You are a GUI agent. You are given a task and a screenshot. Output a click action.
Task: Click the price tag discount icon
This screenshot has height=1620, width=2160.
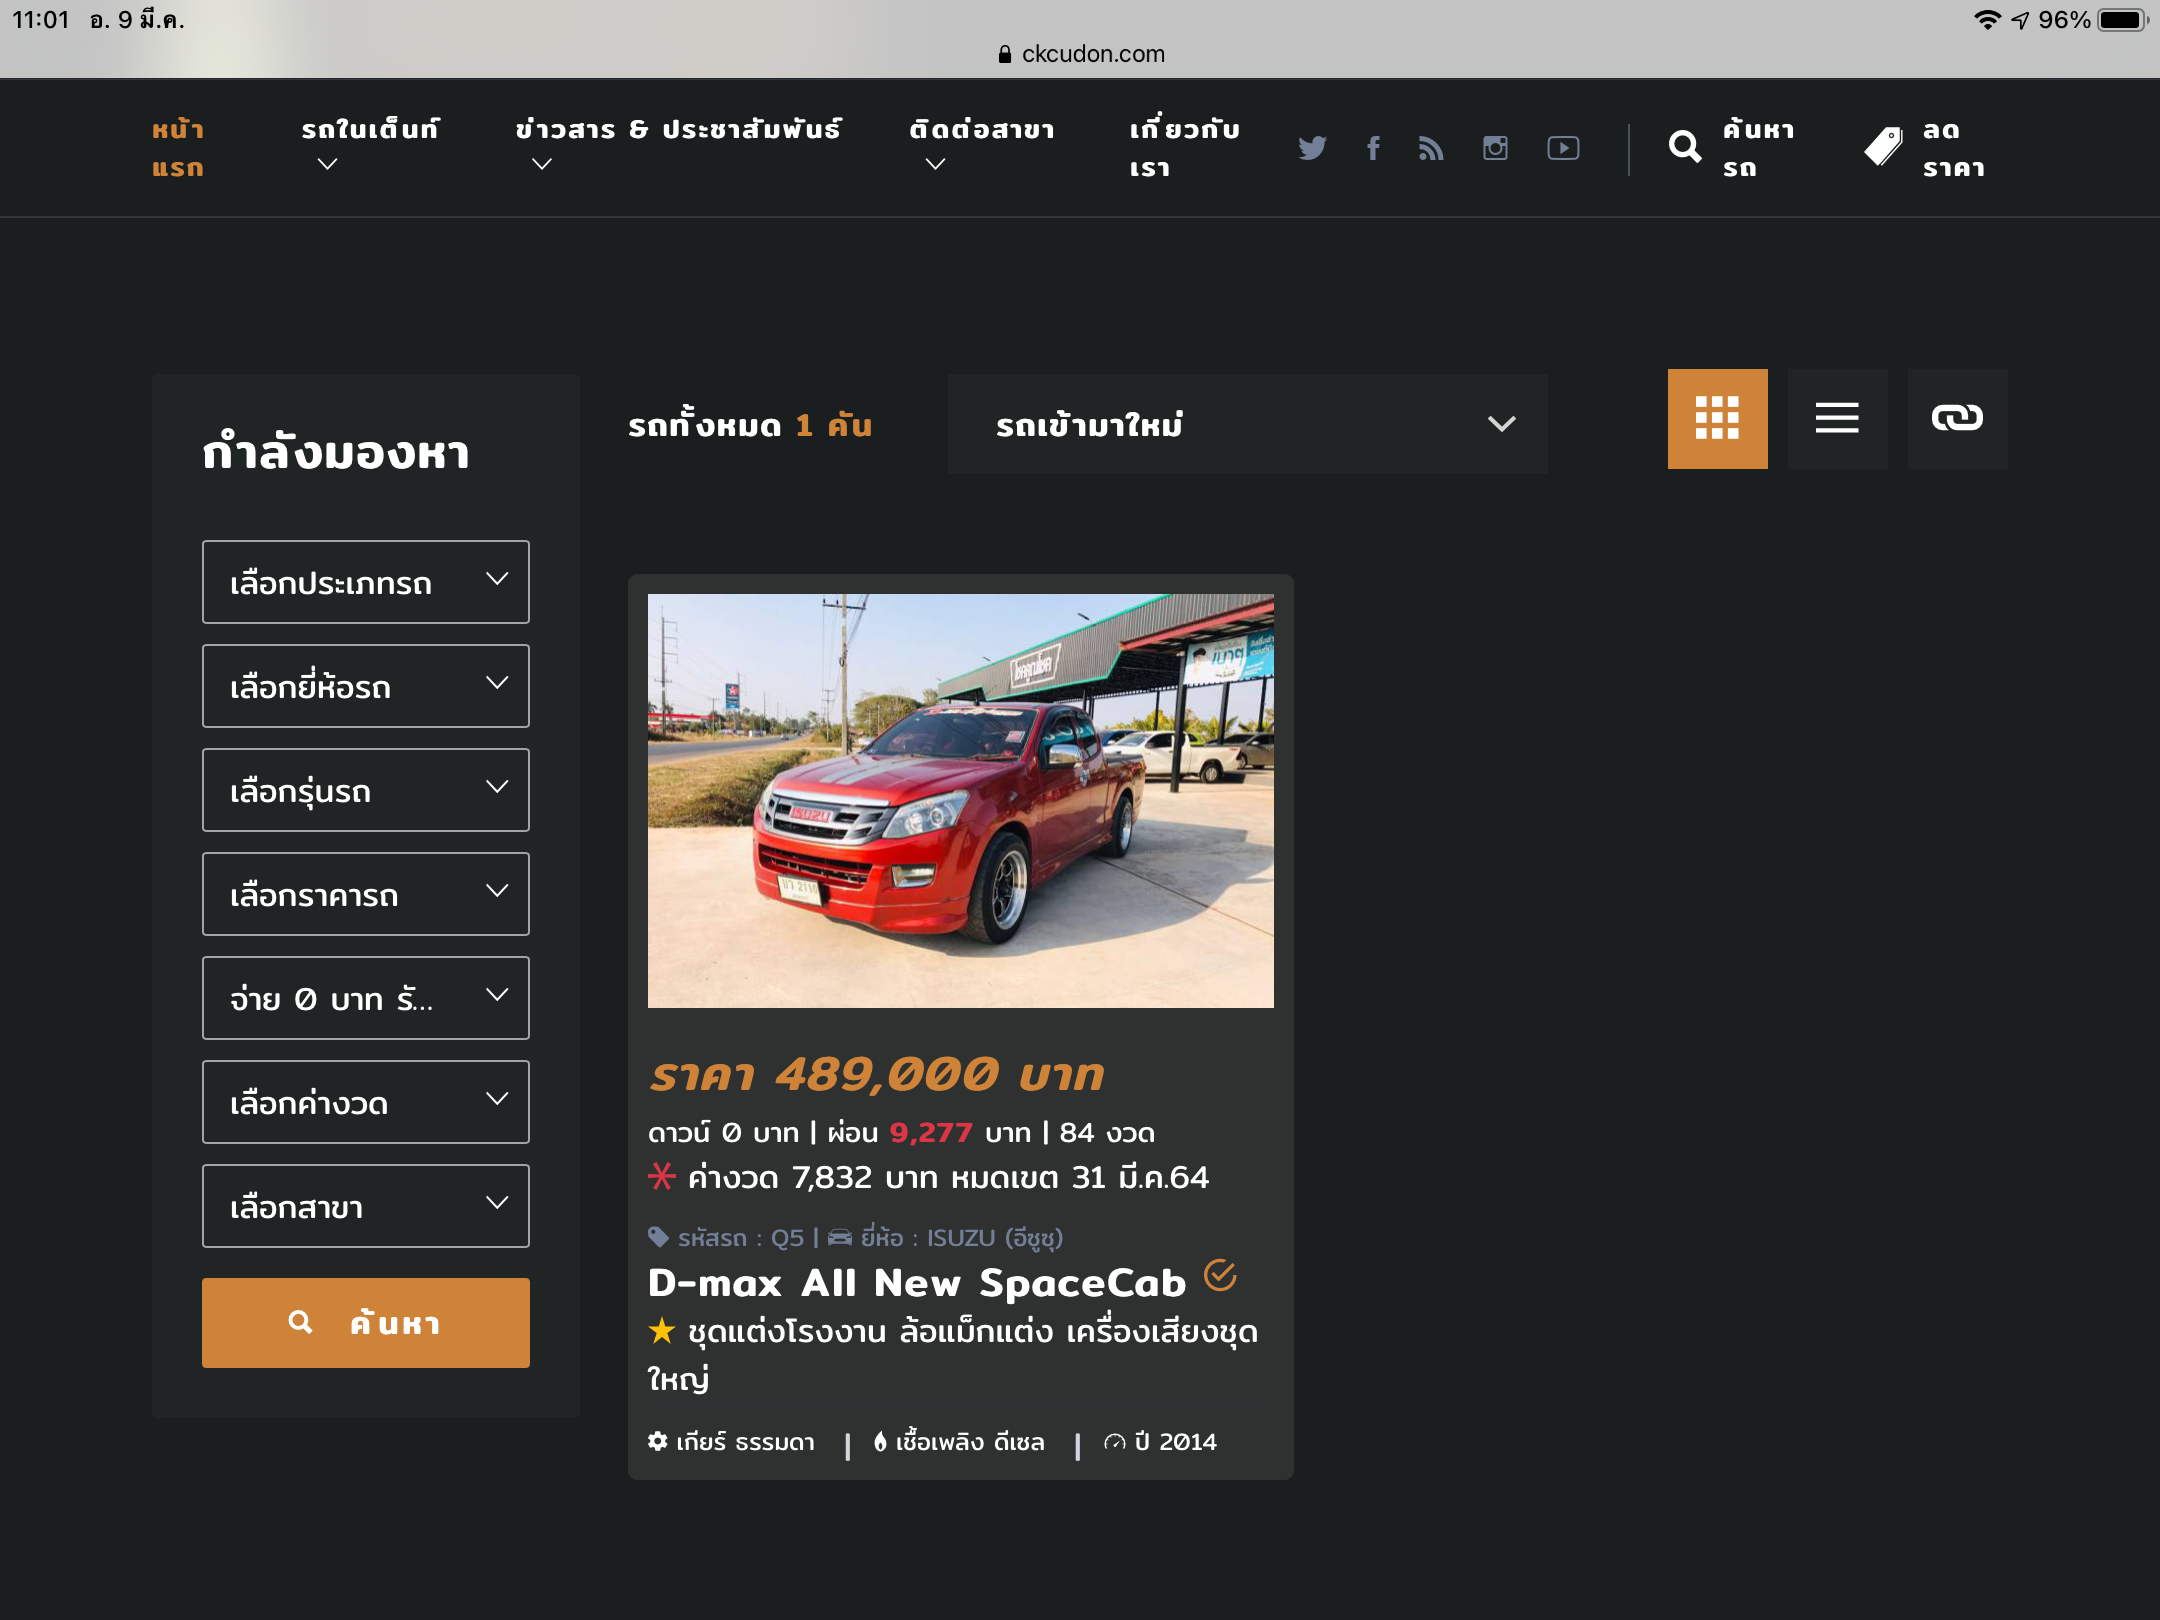coord(1883,148)
